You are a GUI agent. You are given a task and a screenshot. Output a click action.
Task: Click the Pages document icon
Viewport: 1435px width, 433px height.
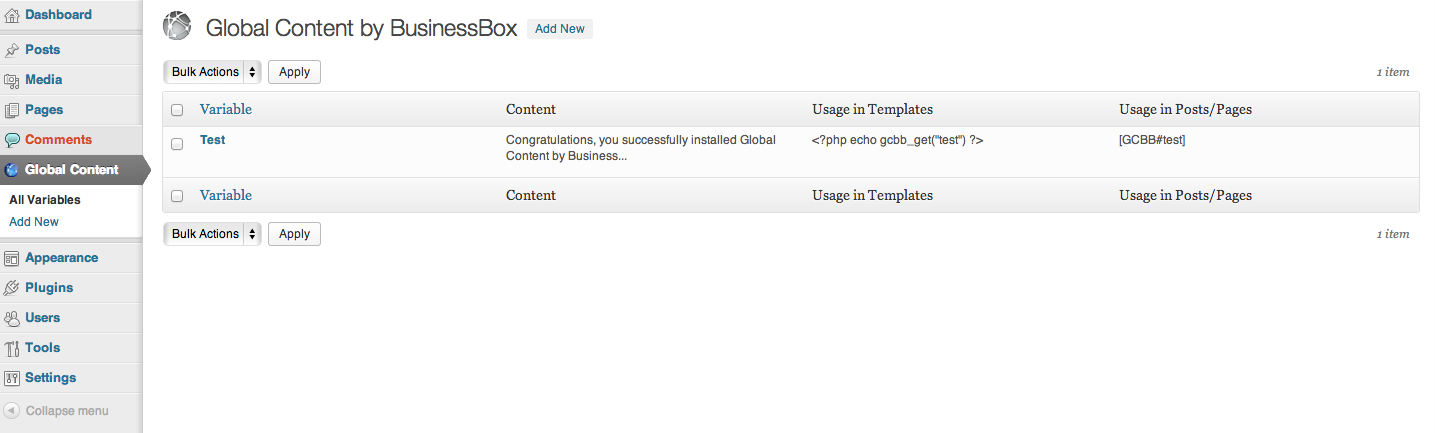[12, 110]
